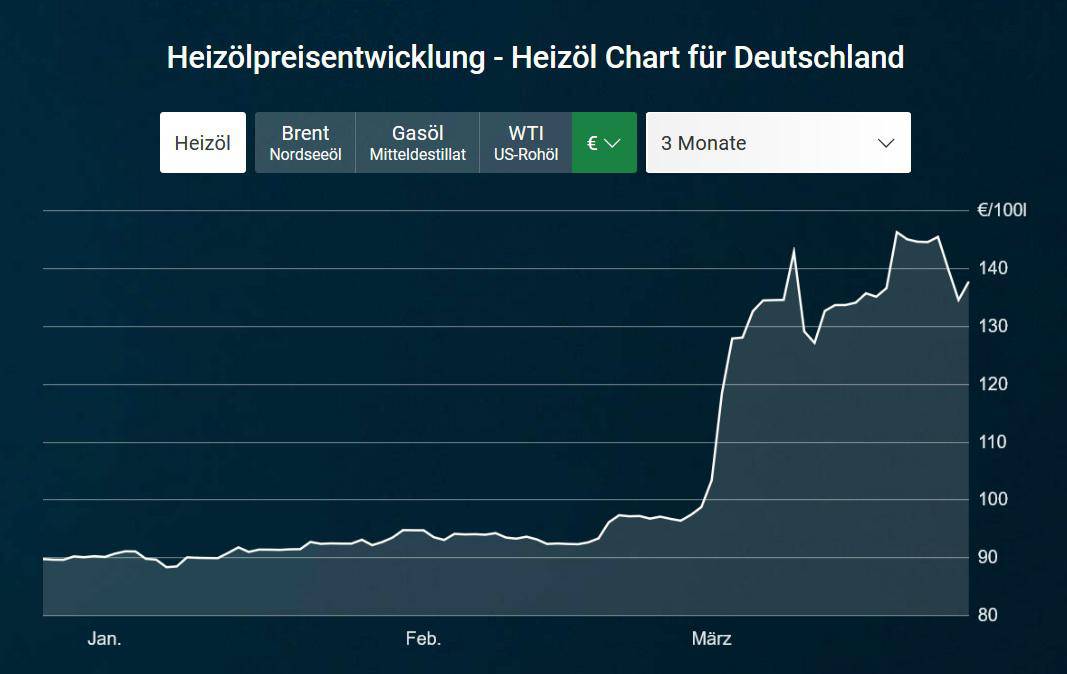This screenshot has width=1067, height=674.
Task: Click the €/100l unit label
Action: 1003,210
